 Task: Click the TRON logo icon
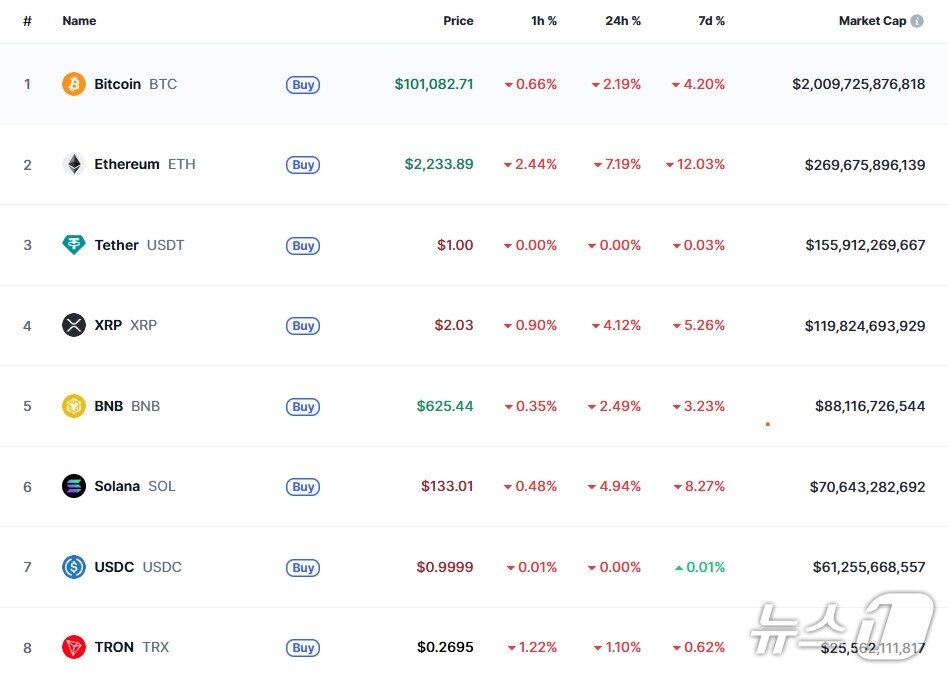74,647
